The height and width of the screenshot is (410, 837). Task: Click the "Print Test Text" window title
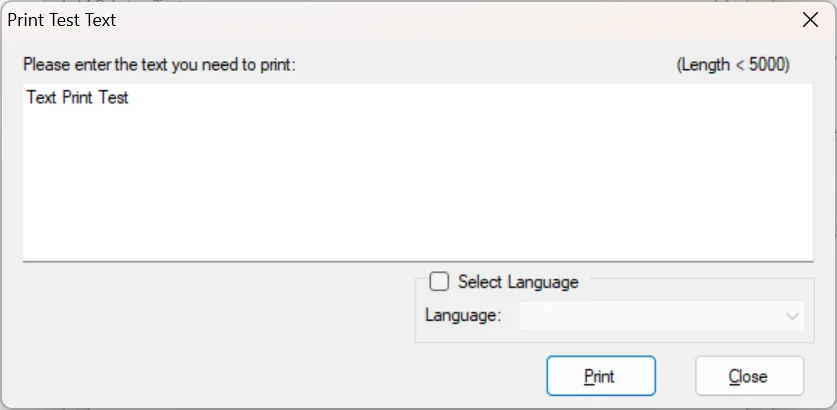(x=62, y=20)
